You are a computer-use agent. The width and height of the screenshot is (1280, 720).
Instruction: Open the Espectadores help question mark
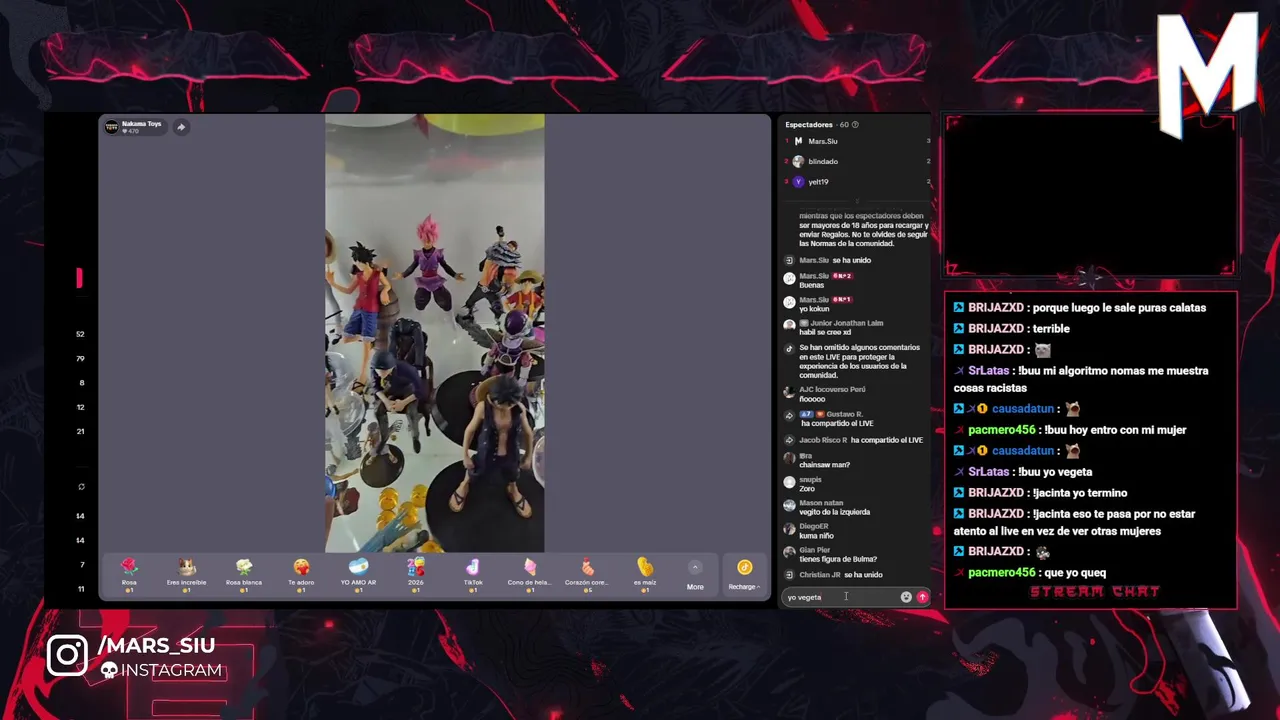click(x=855, y=125)
